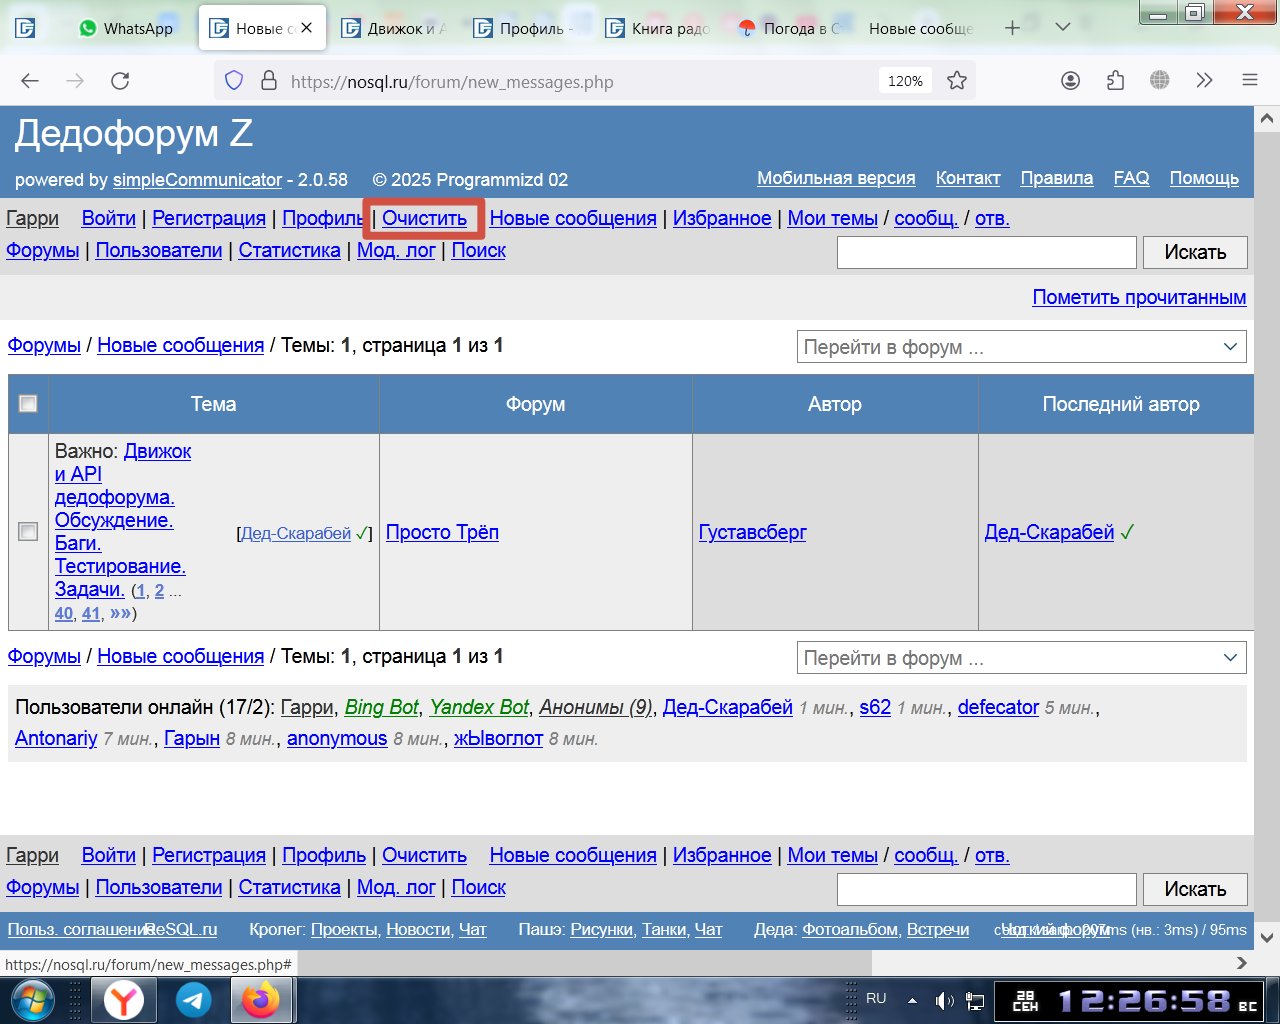Switch to the Погода browser tab
The image size is (1280, 1024).
(790, 28)
